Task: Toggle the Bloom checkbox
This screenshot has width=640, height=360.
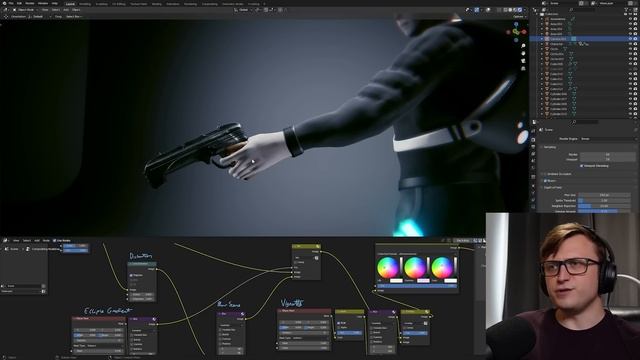Action: coord(545,180)
